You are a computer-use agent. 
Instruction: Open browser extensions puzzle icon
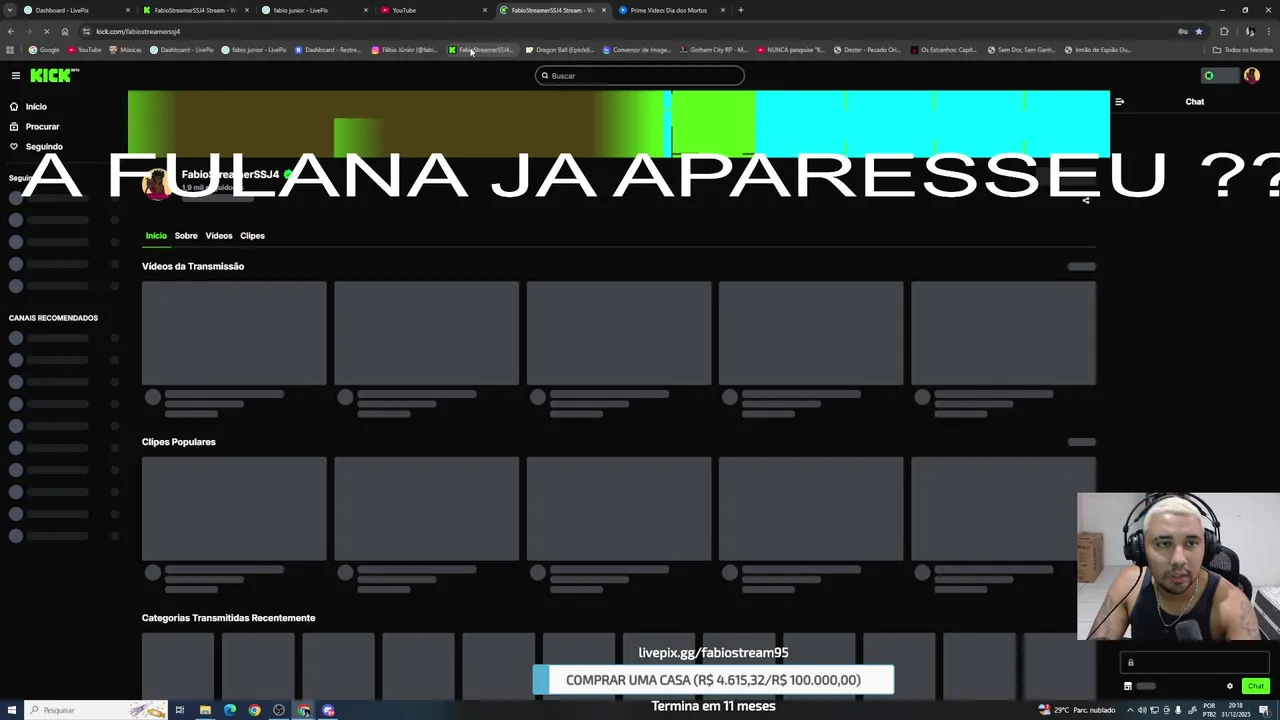[1224, 31]
